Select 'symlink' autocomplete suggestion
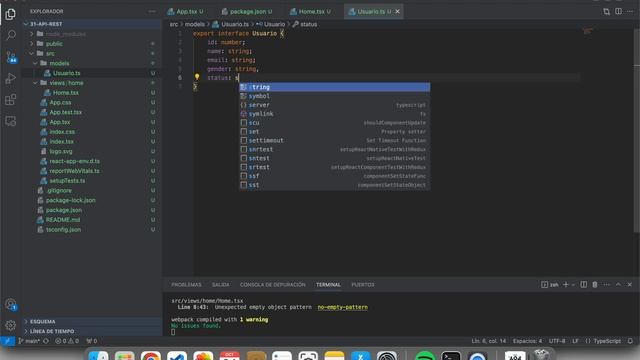 point(334,114)
